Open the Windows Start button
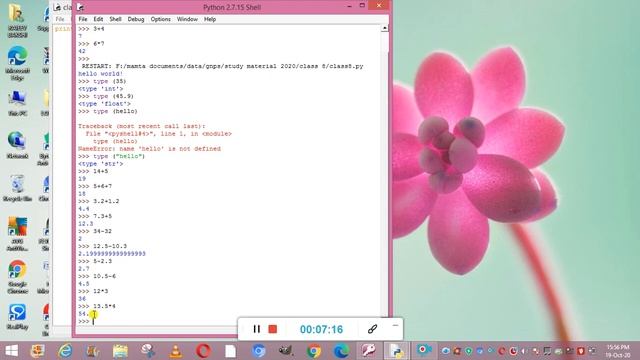640x360 pixels. click(x=11, y=351)
